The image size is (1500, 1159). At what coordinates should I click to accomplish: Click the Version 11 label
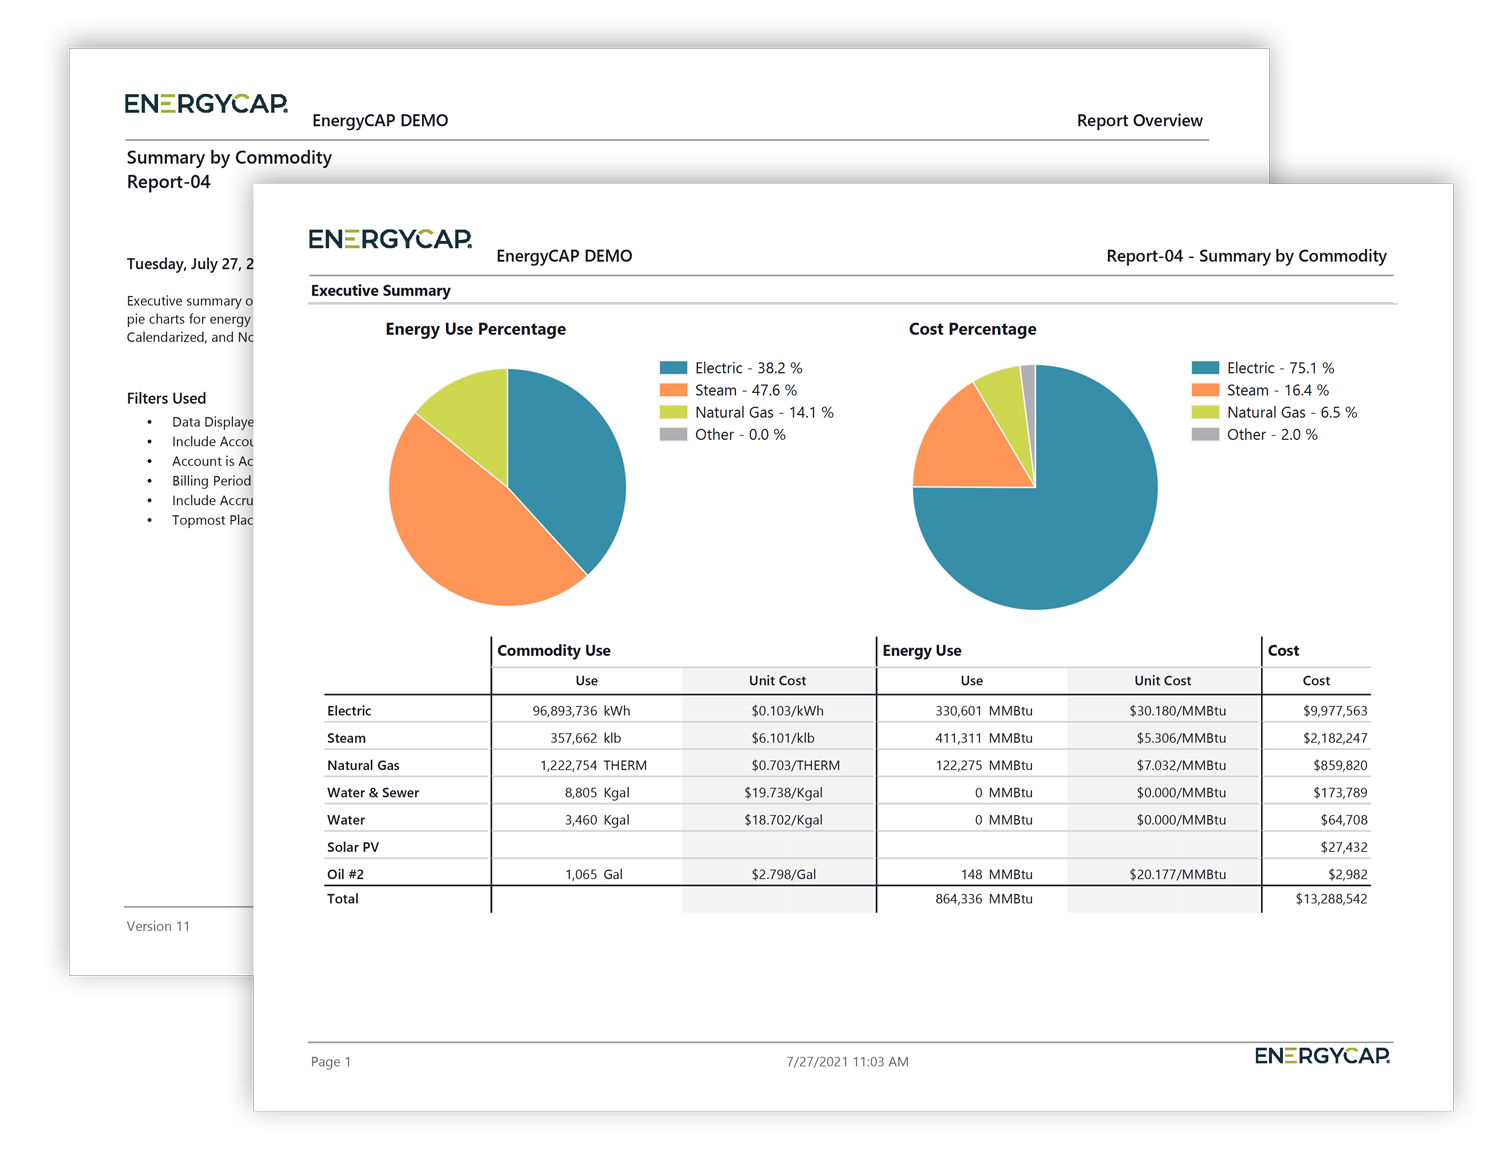[157, 926]
